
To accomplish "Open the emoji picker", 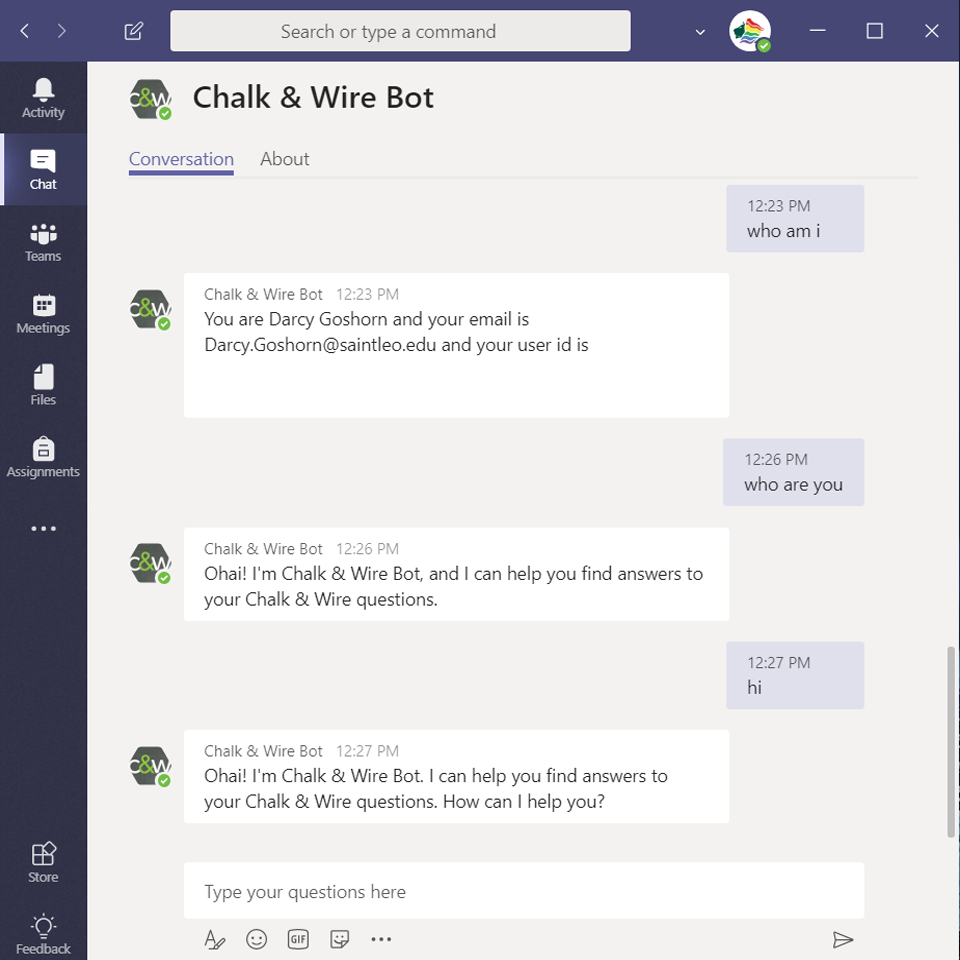I will click(x=257, y=939).
